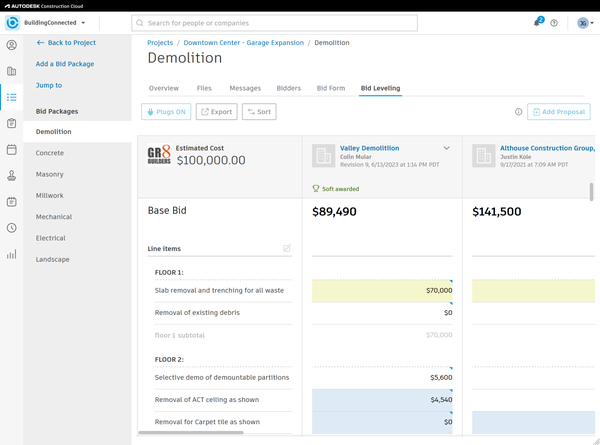Viewport: 600px width, 445px height.
Task: Select the Landscape bid package
Action: click(77, 259)
